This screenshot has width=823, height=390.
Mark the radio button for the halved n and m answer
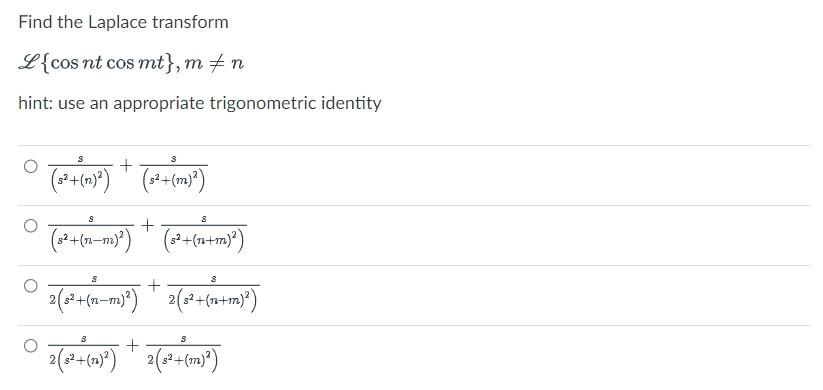[30, 345]
